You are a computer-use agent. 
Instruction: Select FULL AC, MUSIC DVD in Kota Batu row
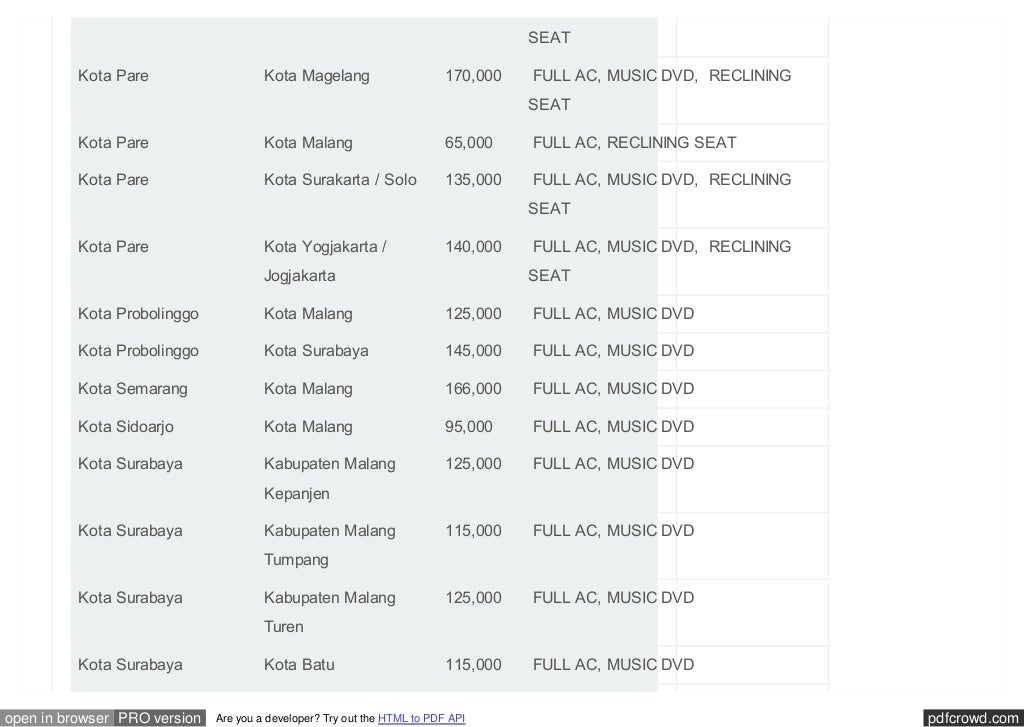click(x=613, y=665)
